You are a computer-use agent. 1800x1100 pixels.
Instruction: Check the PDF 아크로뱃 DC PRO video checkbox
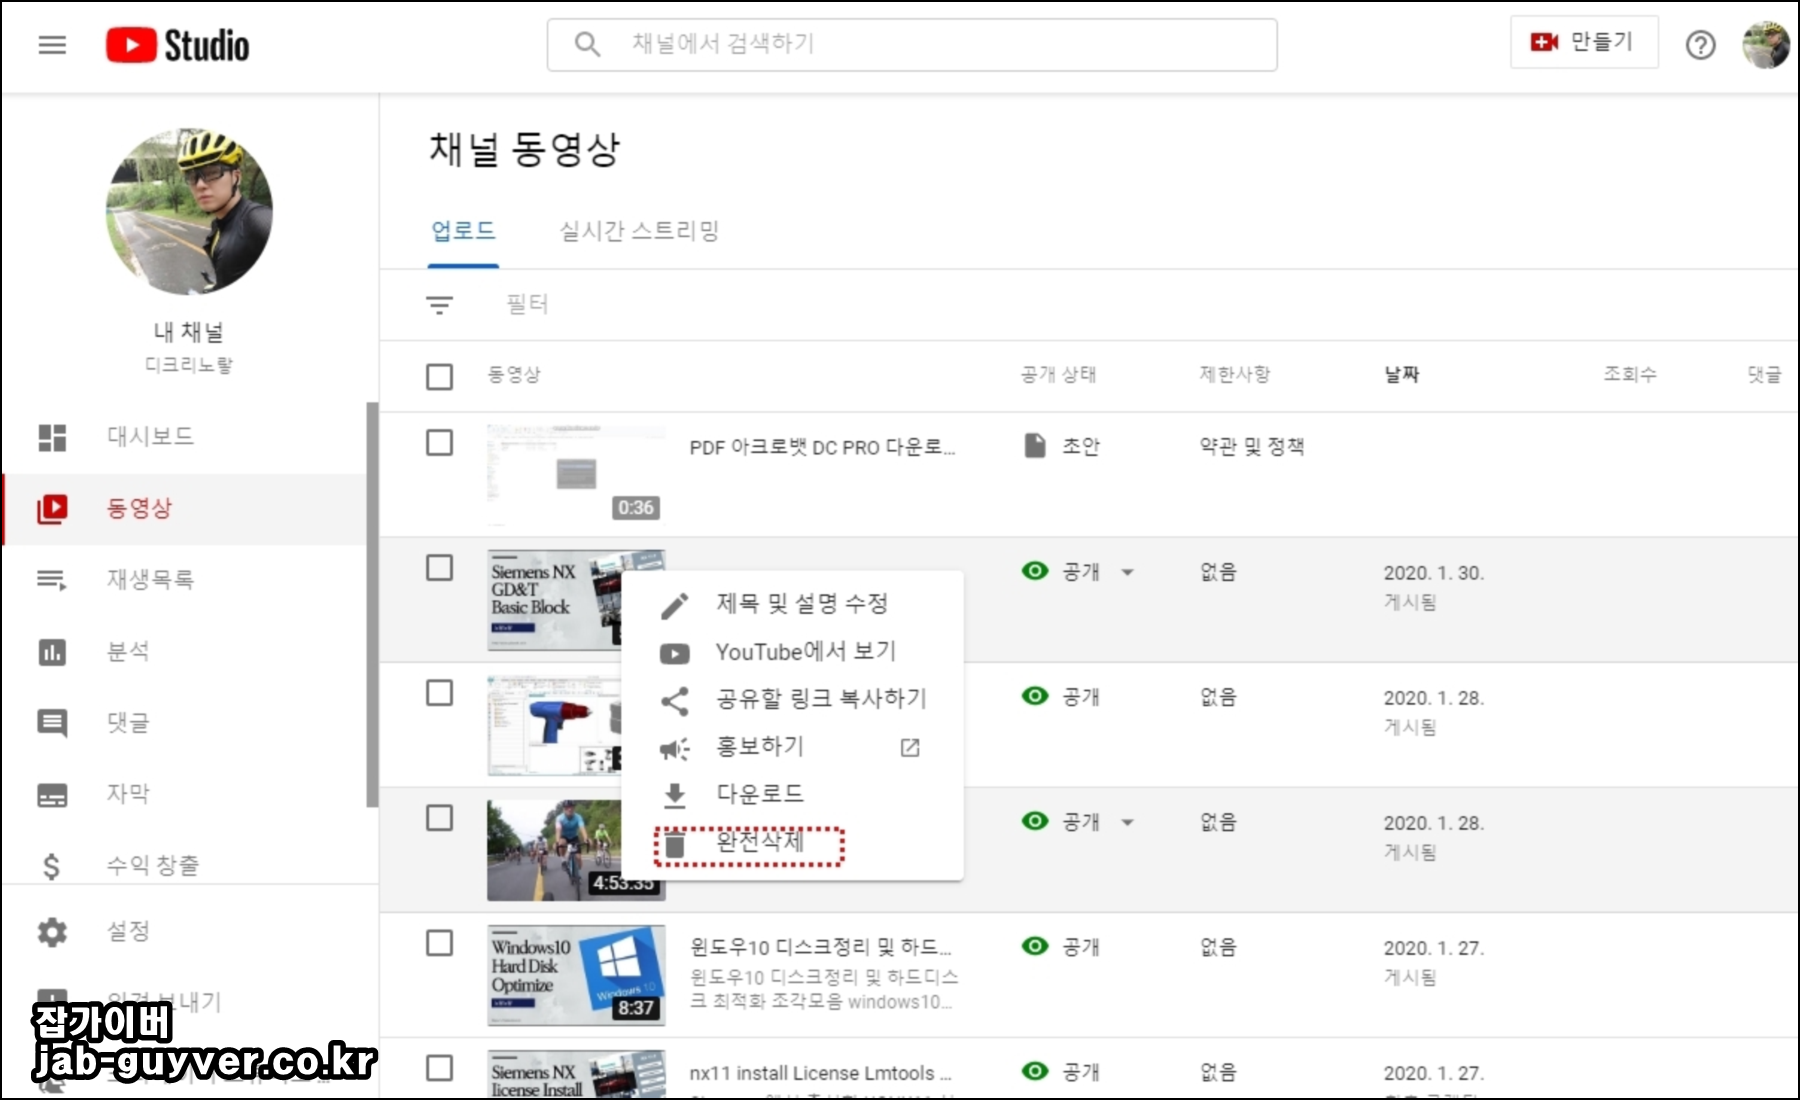[x=439, y=443]
